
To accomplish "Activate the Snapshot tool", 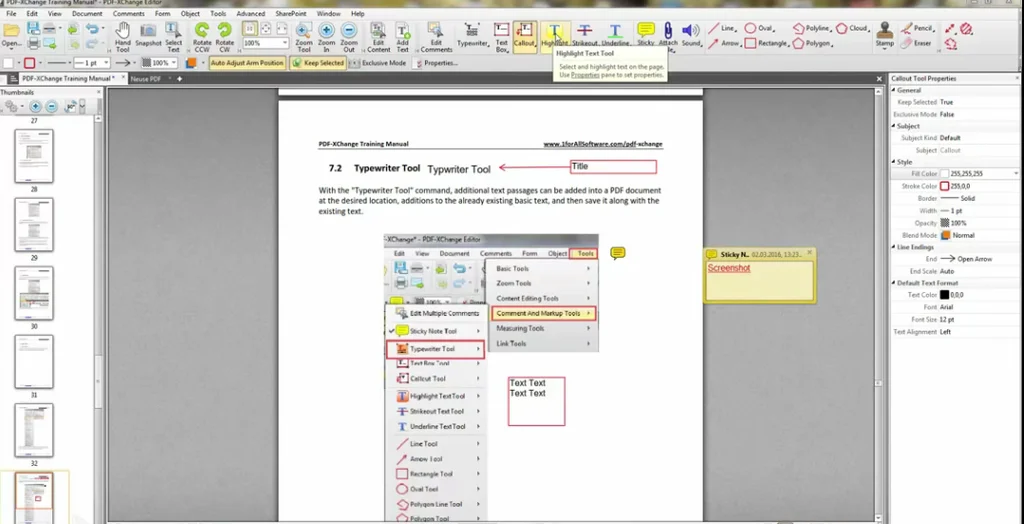I will 148,35.
